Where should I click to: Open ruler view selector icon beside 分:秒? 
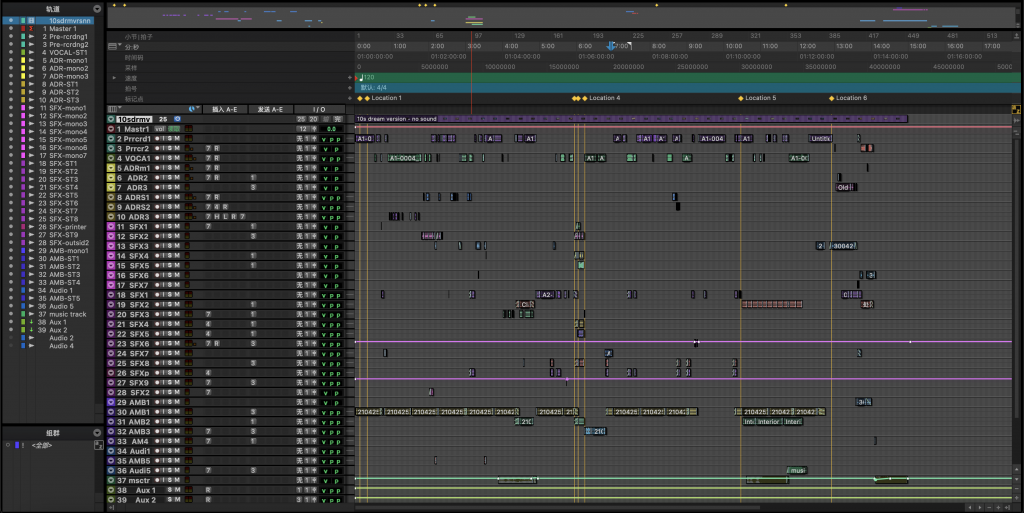click(x=113, y=47)
